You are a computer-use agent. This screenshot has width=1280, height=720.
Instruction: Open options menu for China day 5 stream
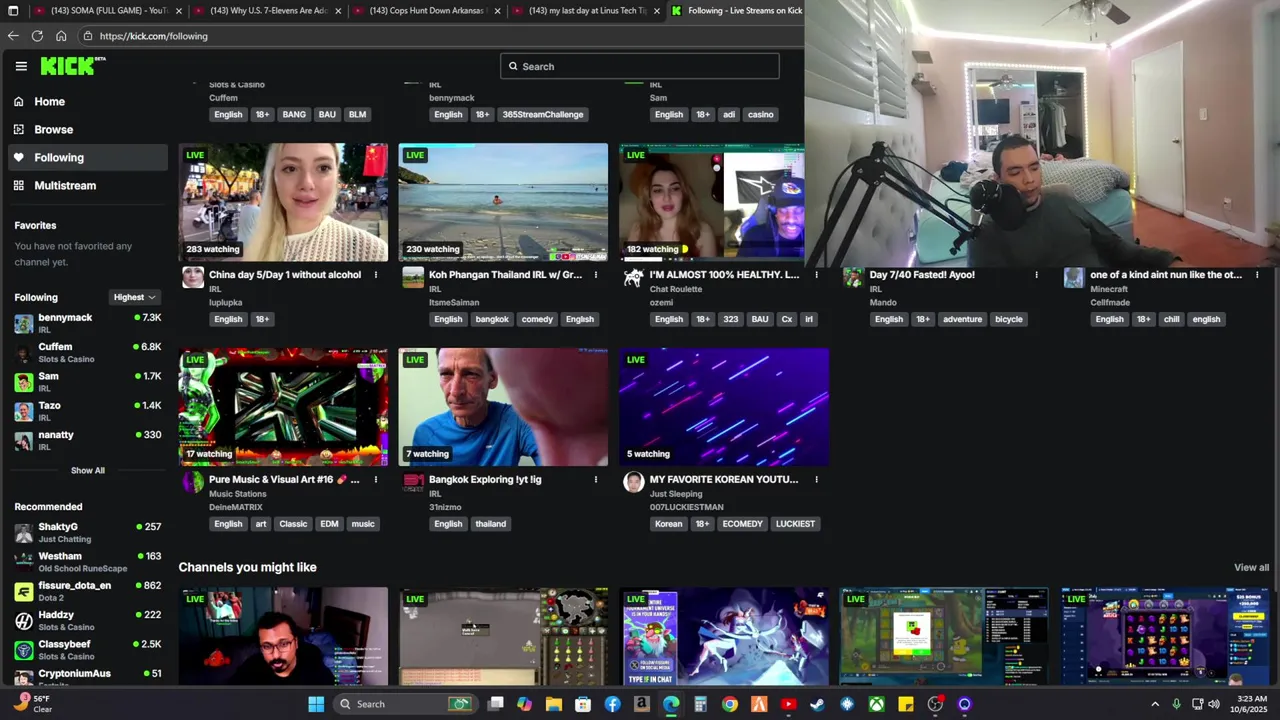[x=376, y=275]
